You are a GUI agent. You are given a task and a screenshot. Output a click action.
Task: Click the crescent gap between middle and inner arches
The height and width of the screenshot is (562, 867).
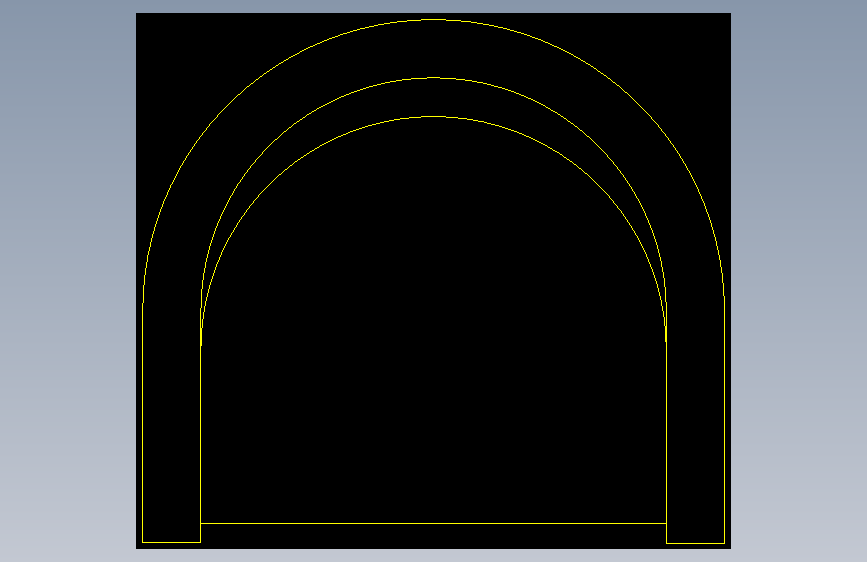coord(434,97)
